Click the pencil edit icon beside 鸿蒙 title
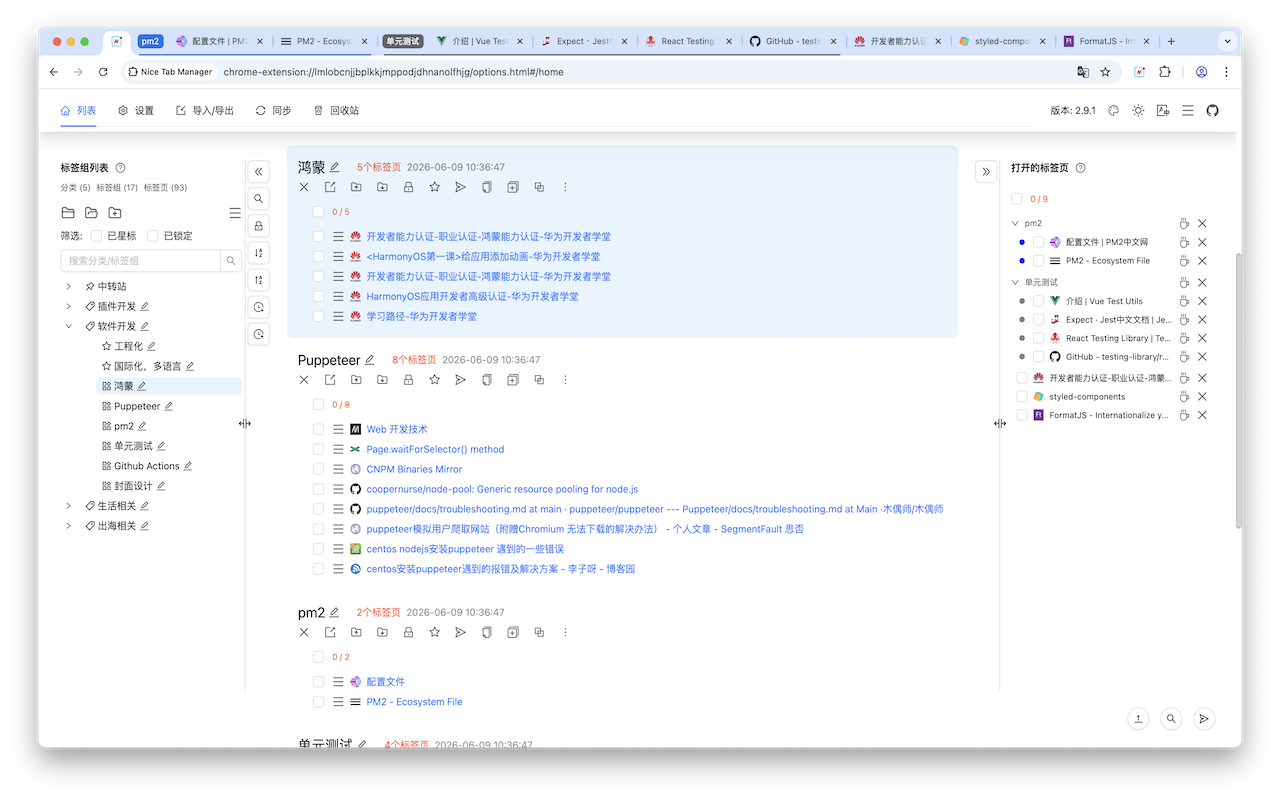 [335, 167]
